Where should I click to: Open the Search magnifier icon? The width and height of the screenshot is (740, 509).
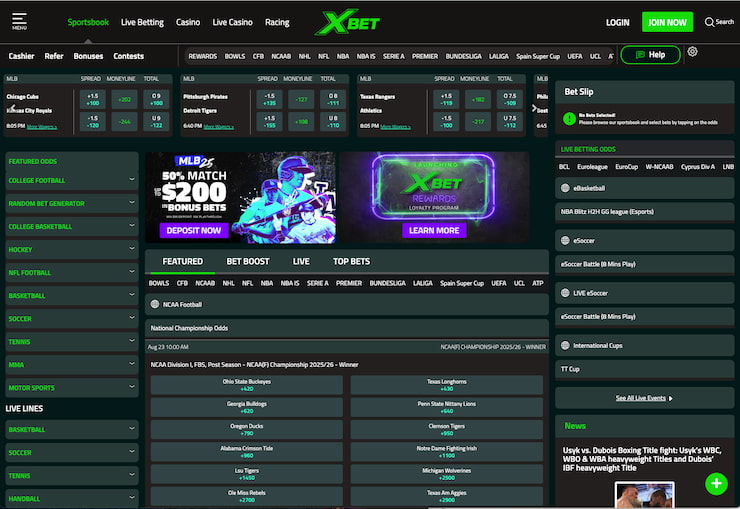[709, 22]
